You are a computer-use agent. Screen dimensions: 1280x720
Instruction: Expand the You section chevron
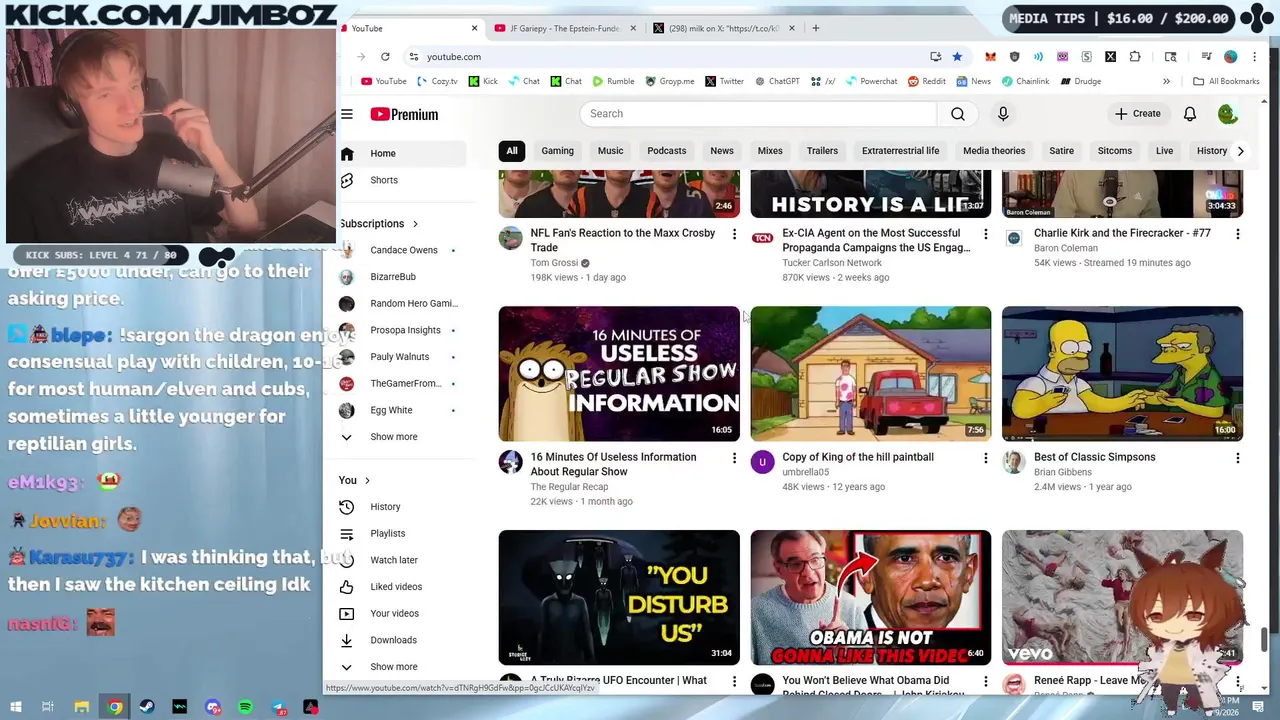pos(367,481)
